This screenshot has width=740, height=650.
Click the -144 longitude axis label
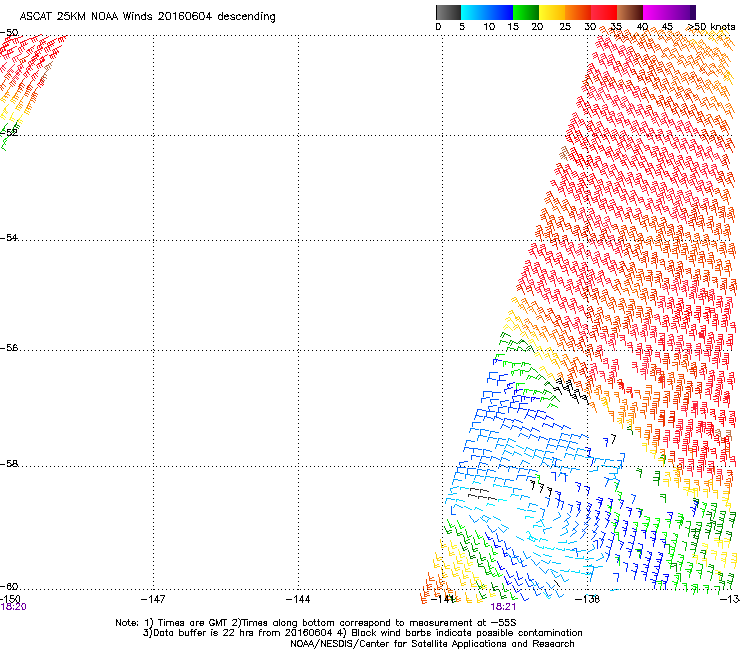pos(298,599)
